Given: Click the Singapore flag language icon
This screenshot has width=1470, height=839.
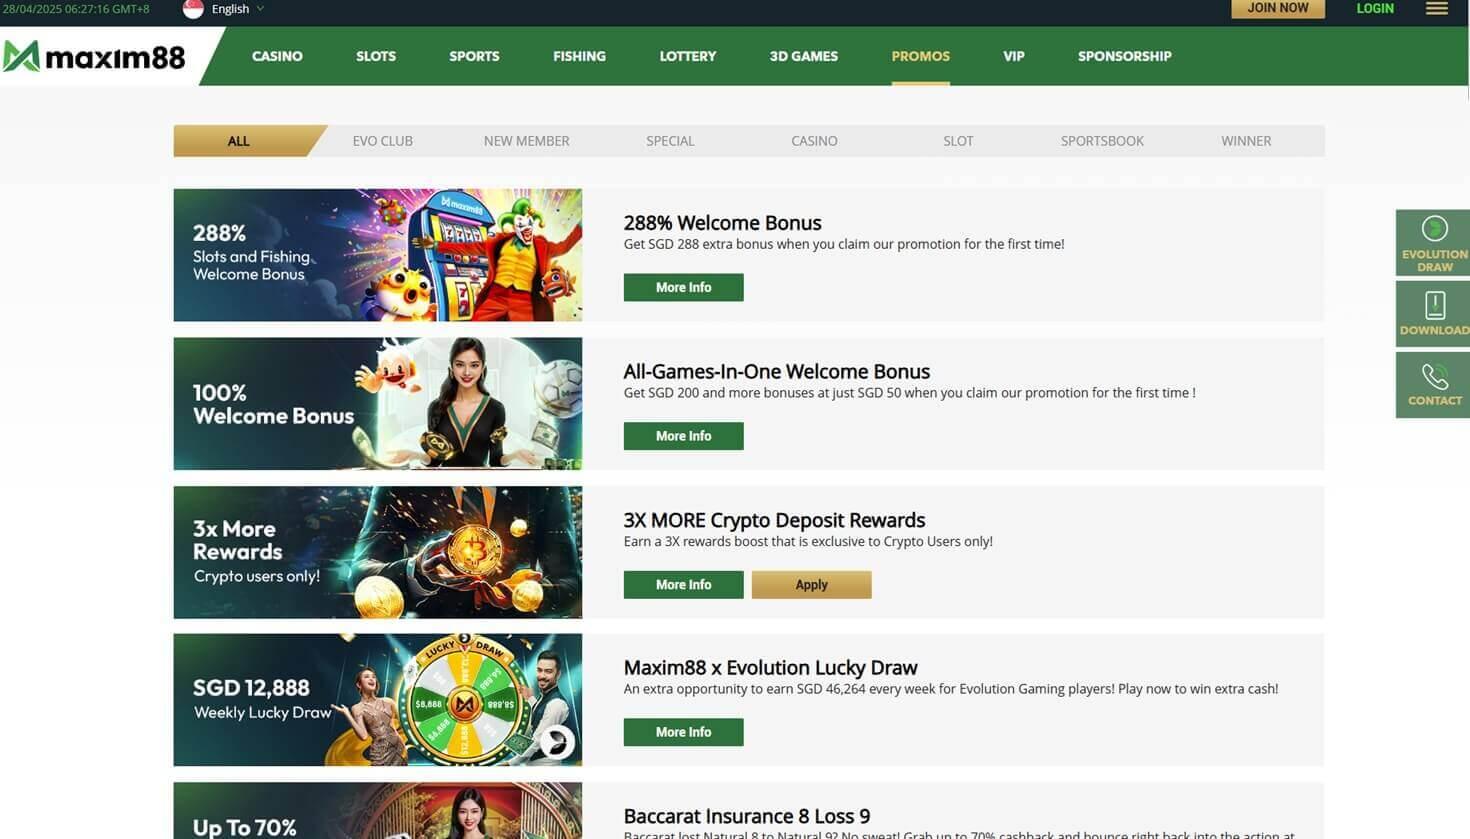Looking at the screenshot, I should tap(194, 9).
